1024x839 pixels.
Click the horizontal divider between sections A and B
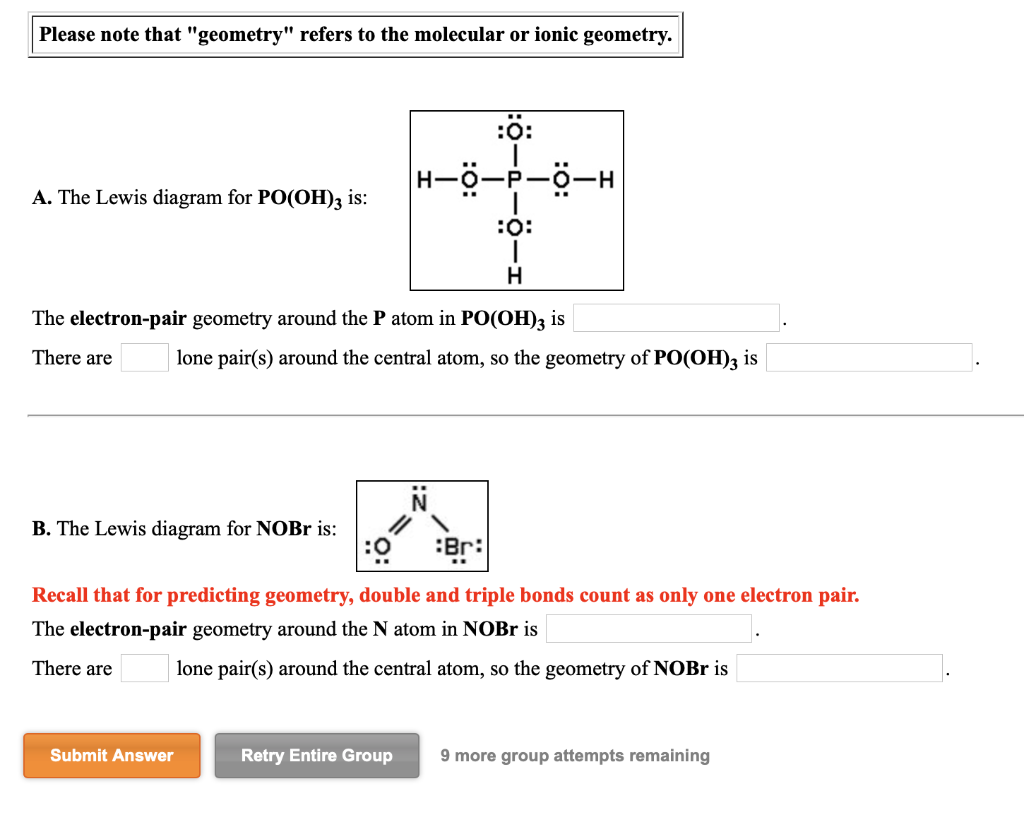512,413
